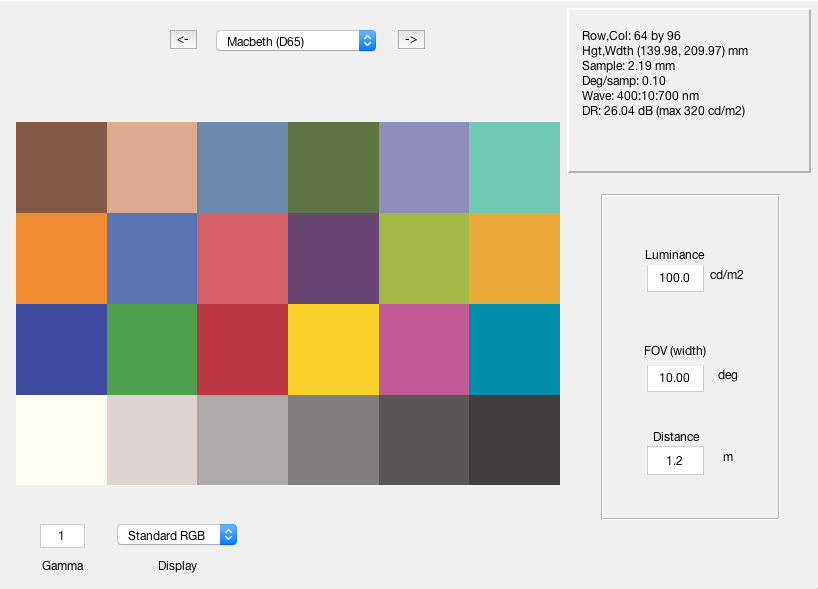Click the dark gray patch, fifth in row
Viewport: 818px width, 589px height.
(x=424, y=440)
